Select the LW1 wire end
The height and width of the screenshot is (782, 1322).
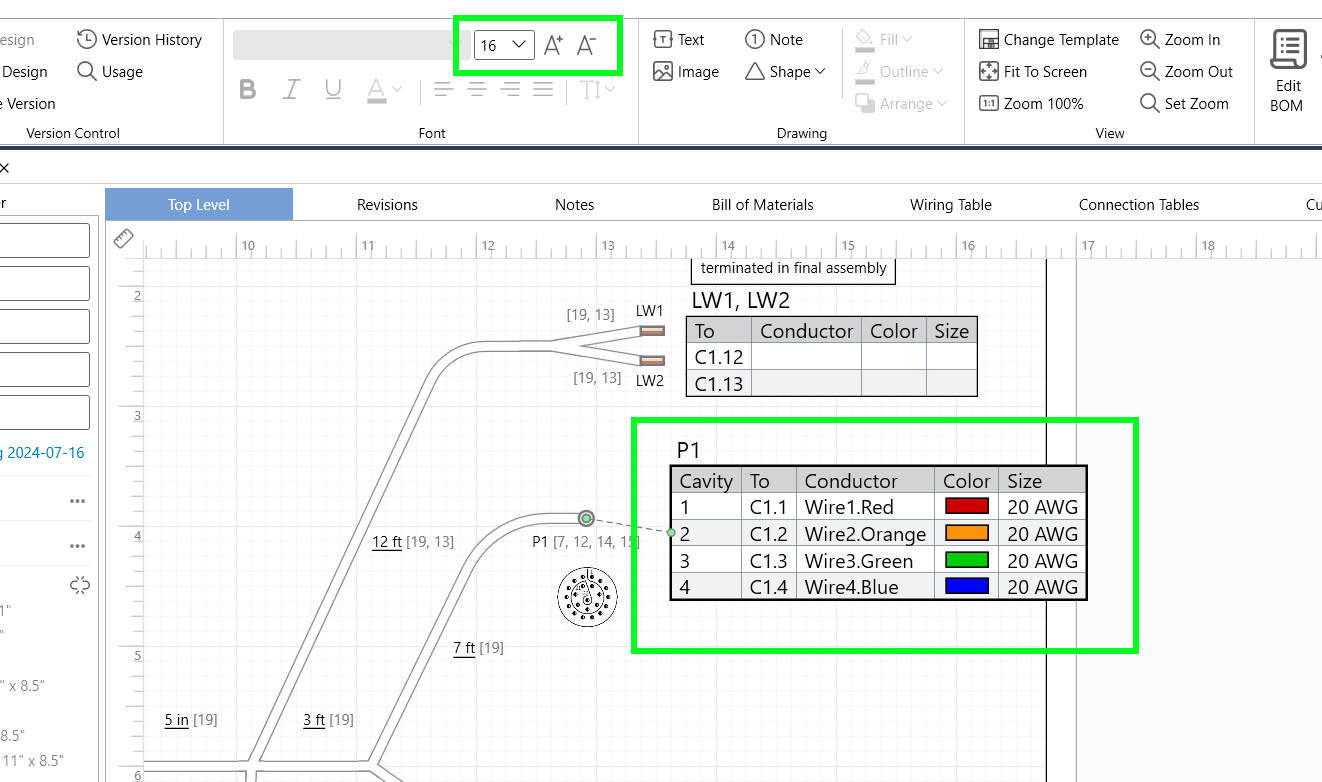coord(652,330)
